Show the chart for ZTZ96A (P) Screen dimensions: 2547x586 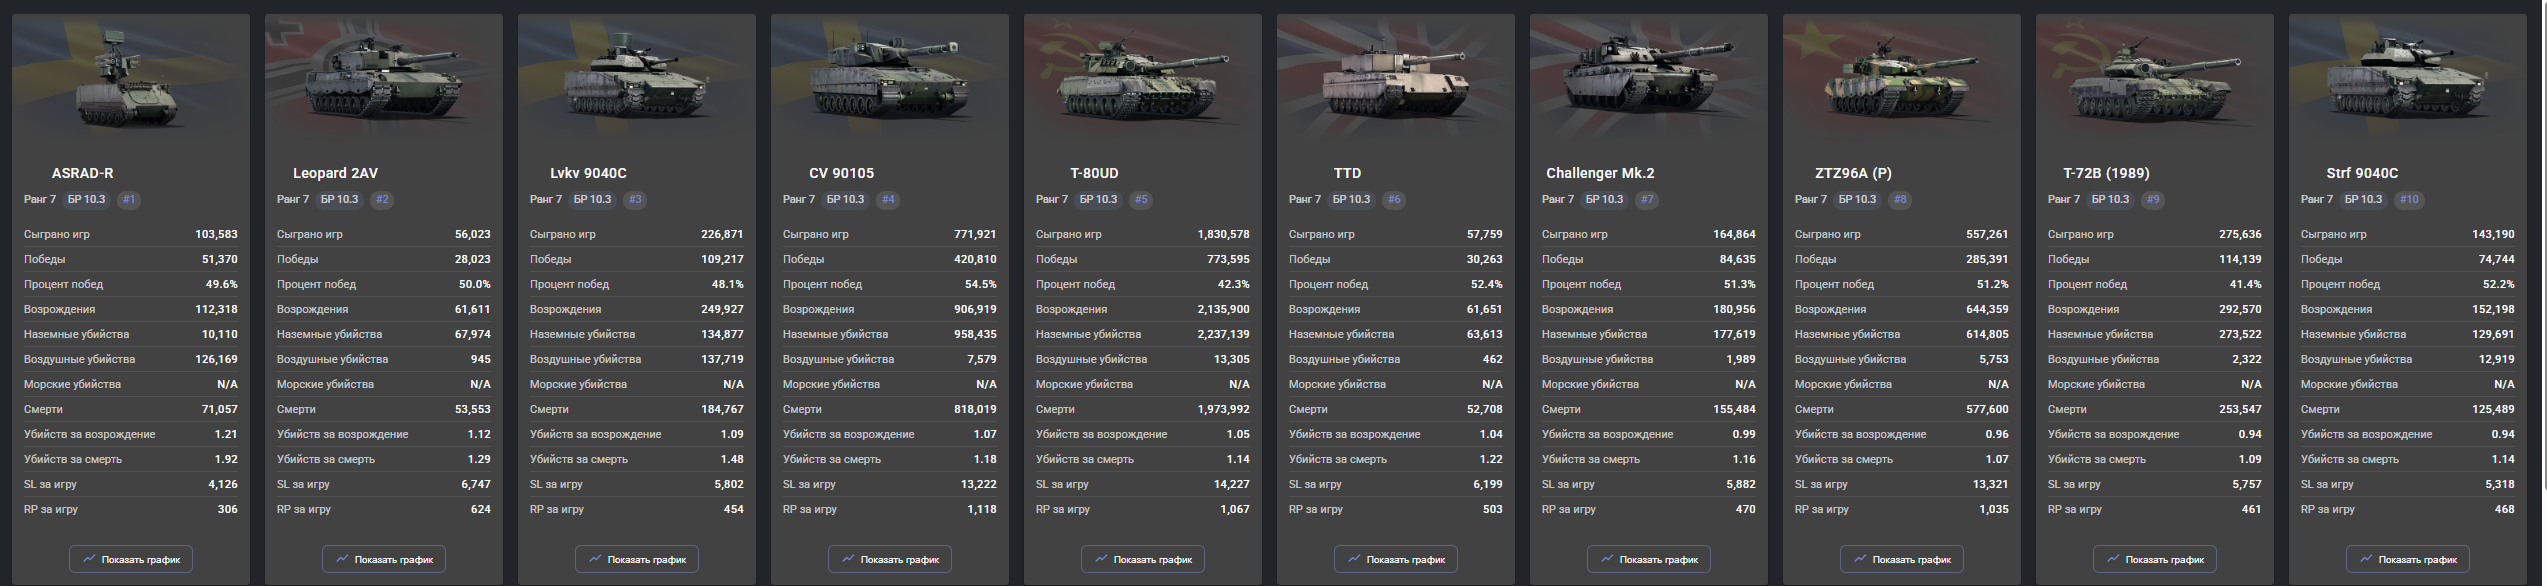click(1902, 559)
